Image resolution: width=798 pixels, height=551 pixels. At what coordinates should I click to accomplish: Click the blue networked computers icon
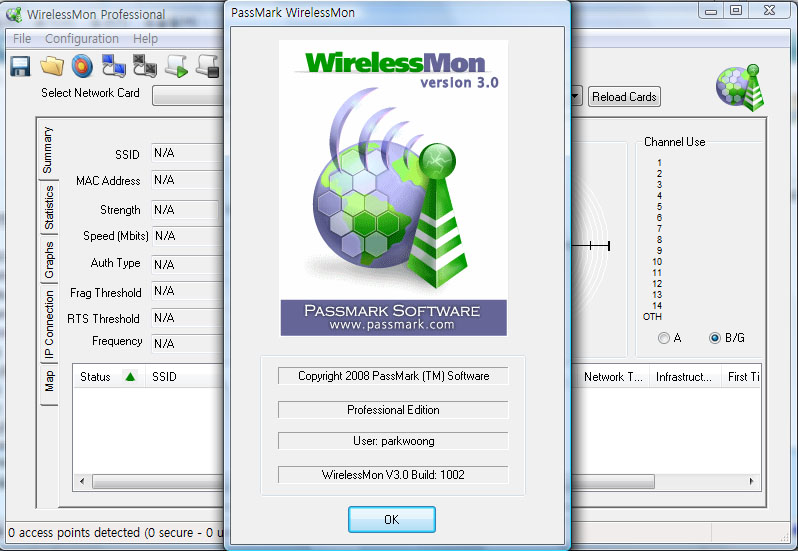(x=114, y=66)
